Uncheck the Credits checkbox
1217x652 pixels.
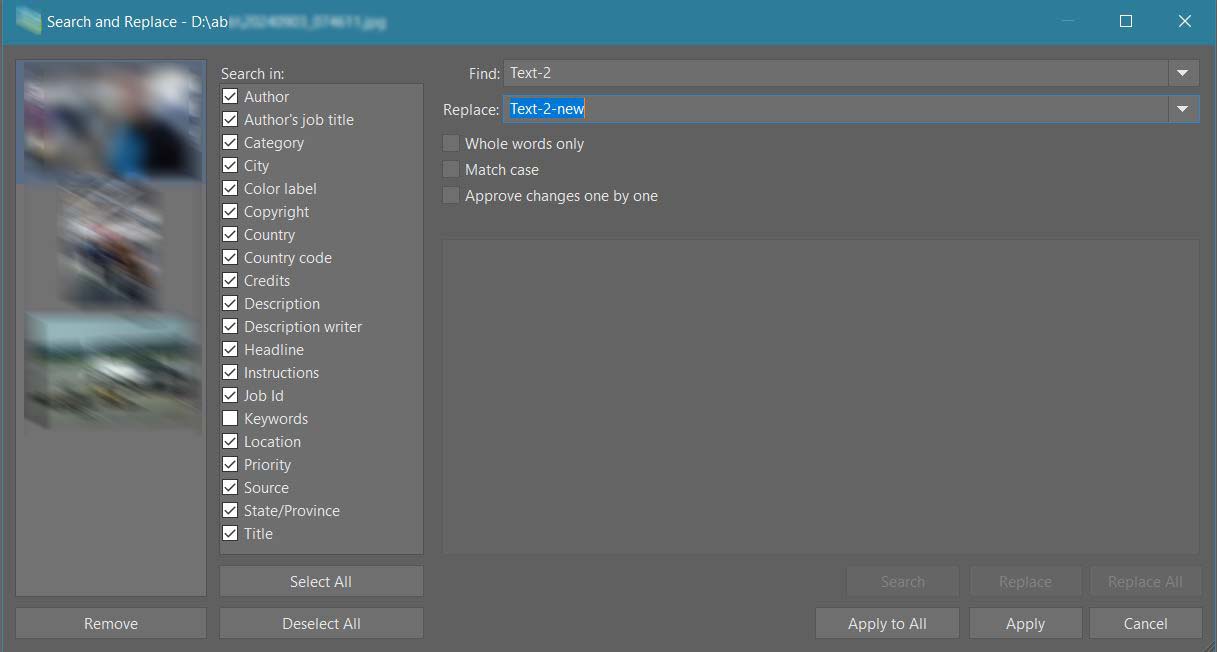pyautogui.click(x=230, y=281)
